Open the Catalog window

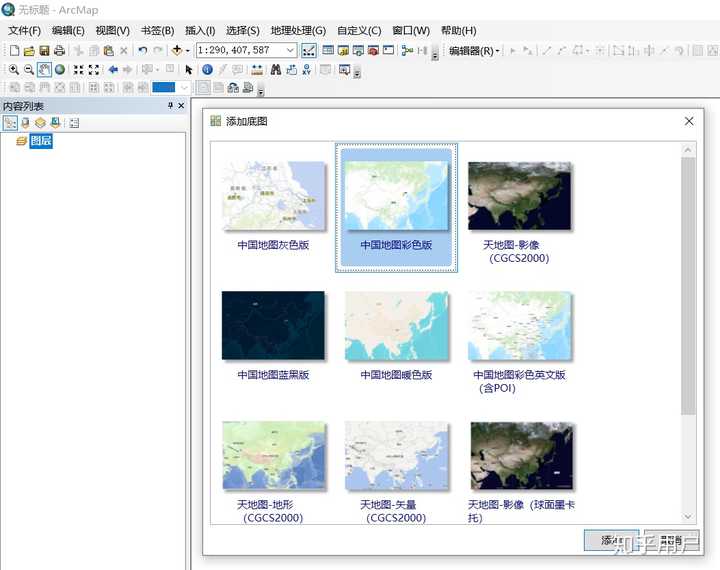point(343,51)
